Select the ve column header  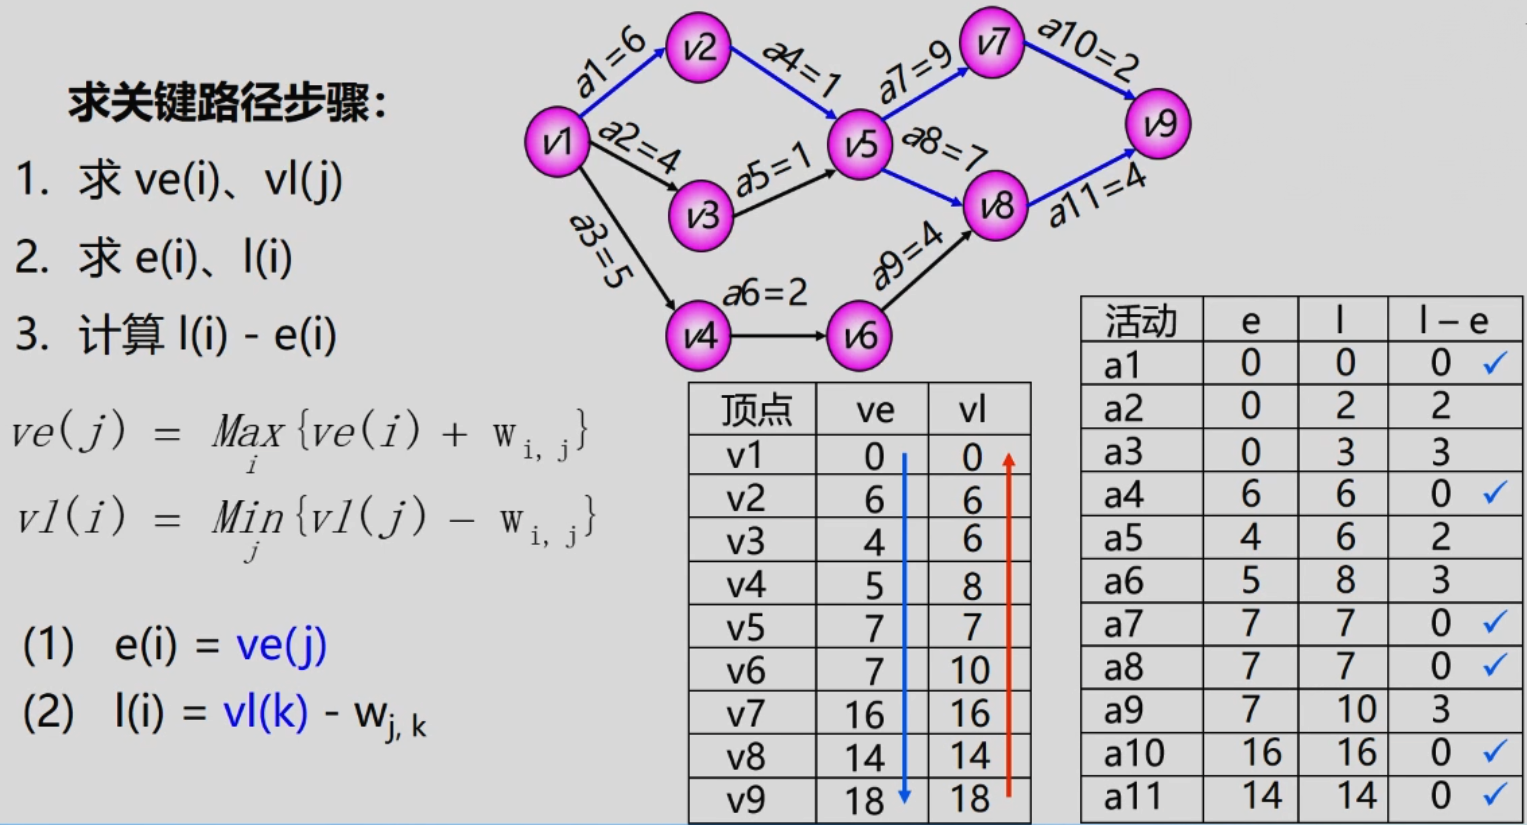[x=875, y=410]
